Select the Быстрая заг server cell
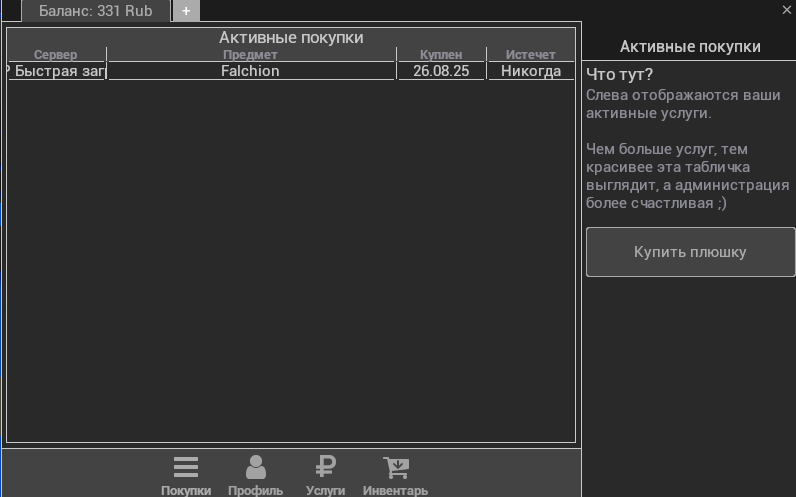This screenshot has width=796, height=497. pos(56,71)
